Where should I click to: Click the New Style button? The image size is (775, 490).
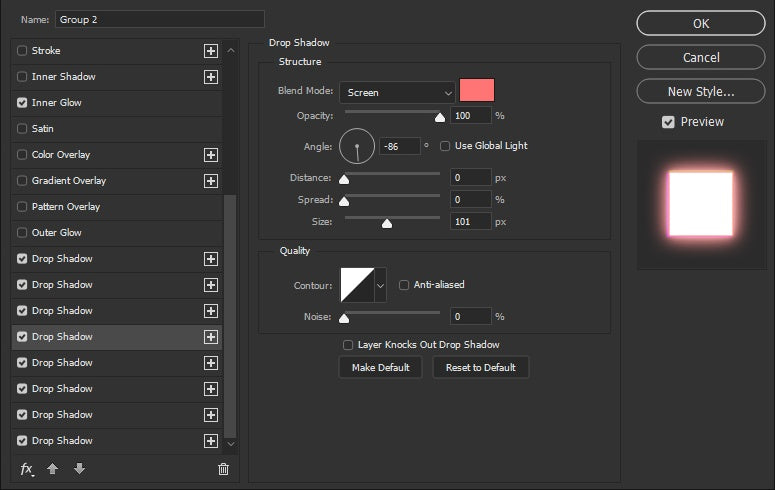point(701,91)
